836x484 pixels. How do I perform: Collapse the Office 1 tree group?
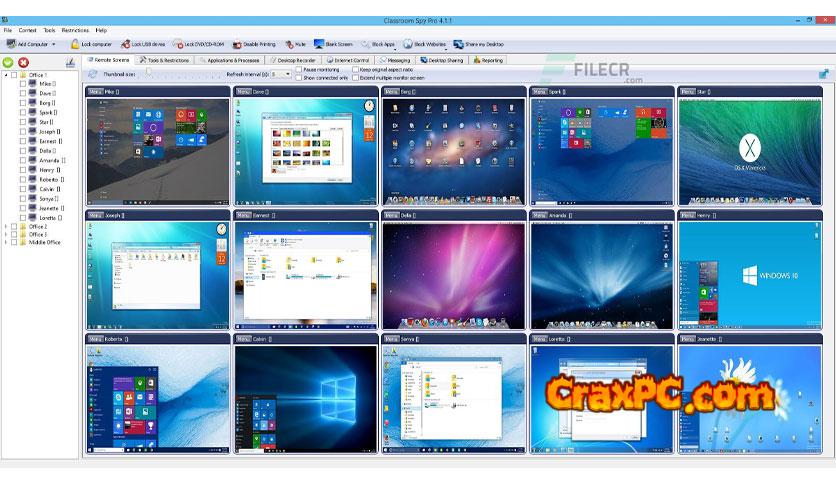coord(6,75)
